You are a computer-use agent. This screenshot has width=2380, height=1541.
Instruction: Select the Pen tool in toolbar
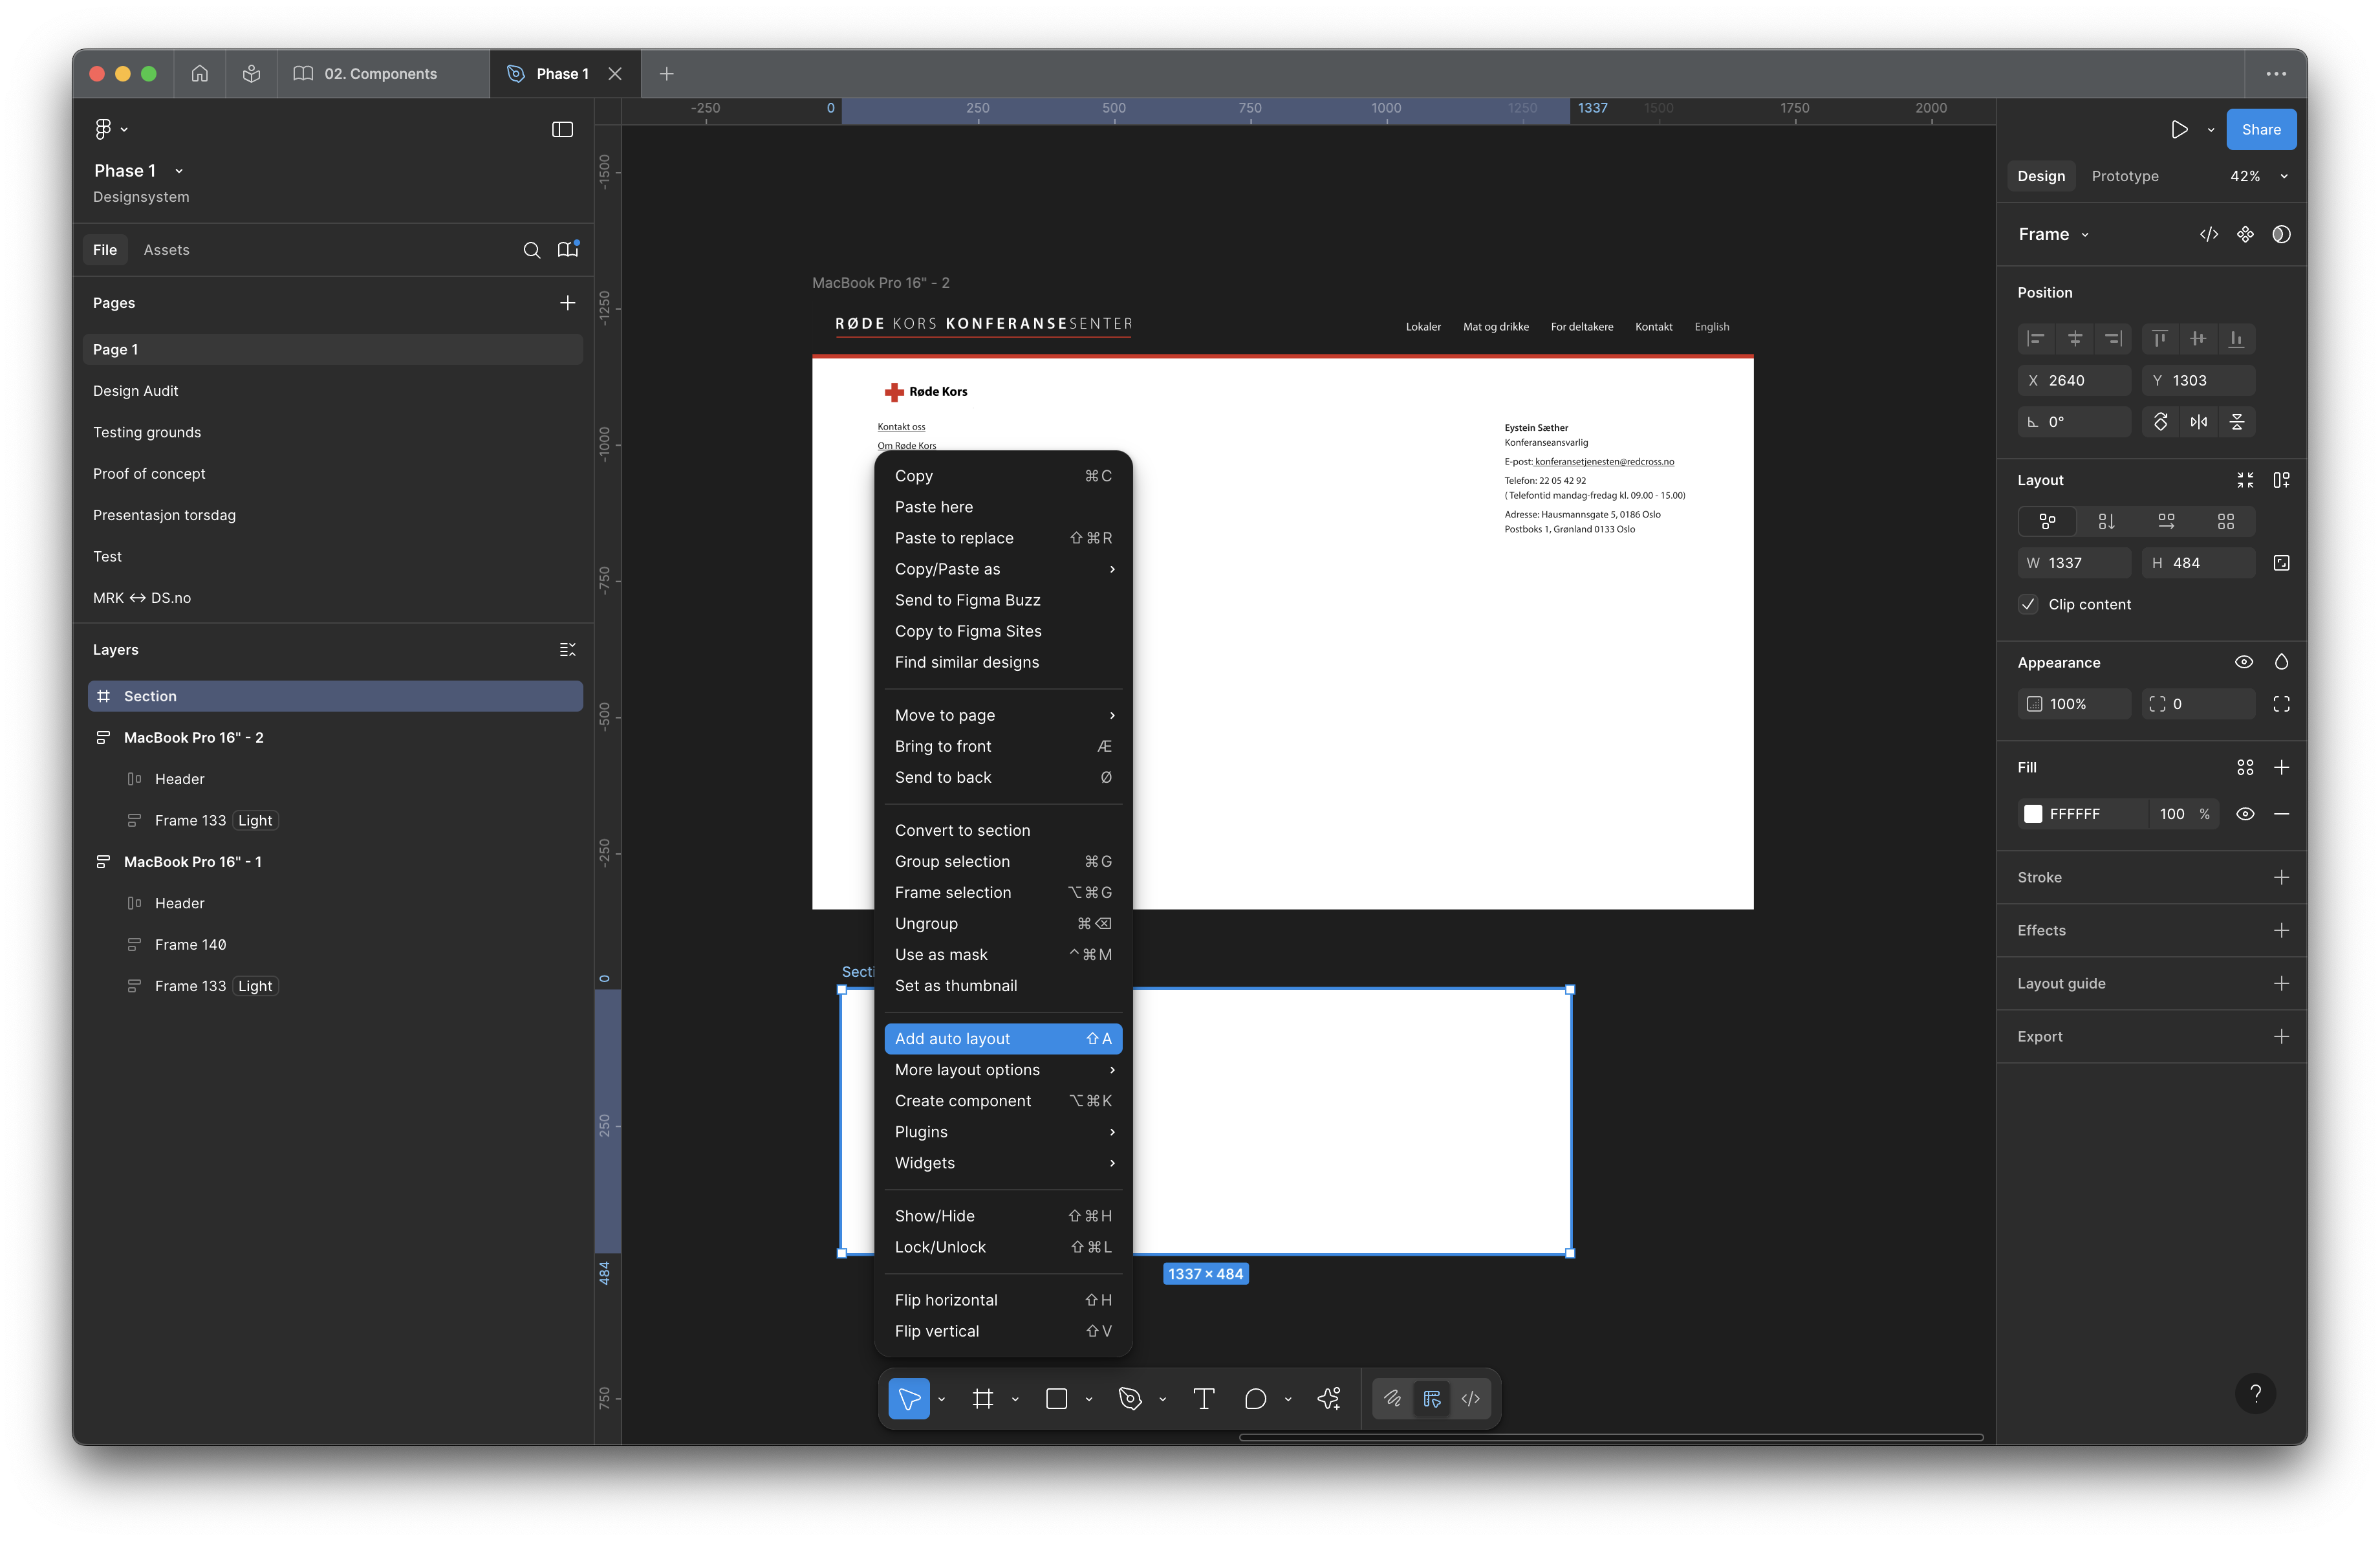click(x=1130, y=1398)
